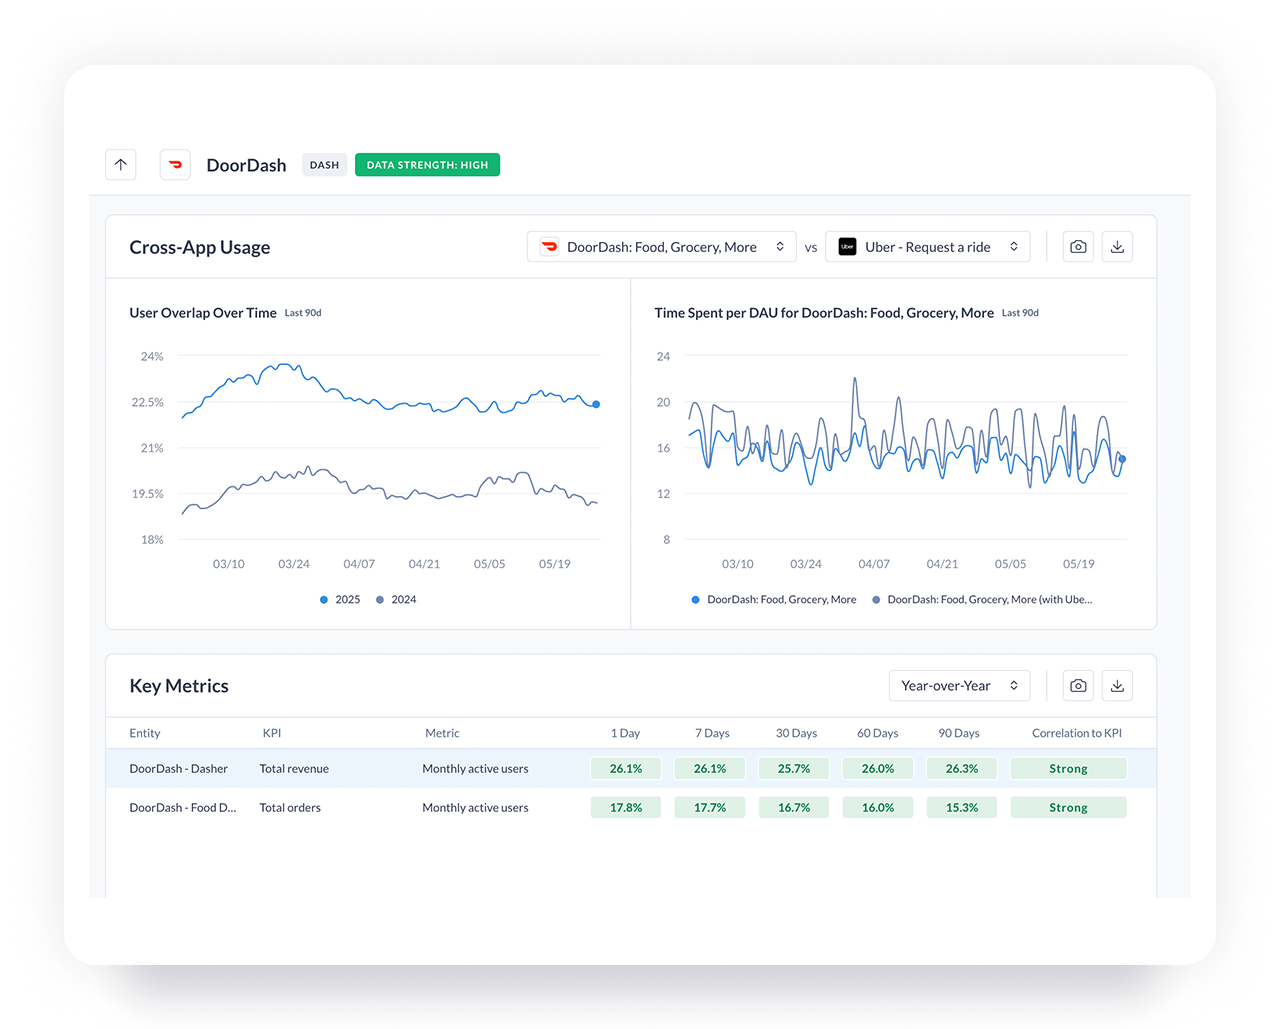This screenshot has height=1029, width=1280.
Task: Click the DASH ticker tag
Action: point(324,165)
